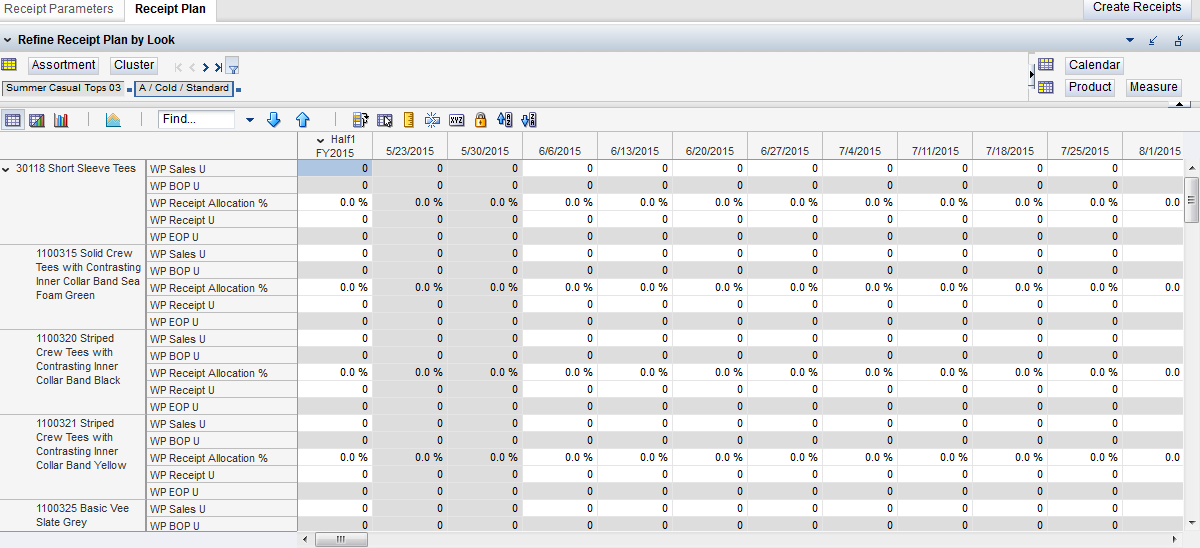Click the page-axis grid icon left of Assortment
This screenshot has width=1200, height=548.
(9, 65)
